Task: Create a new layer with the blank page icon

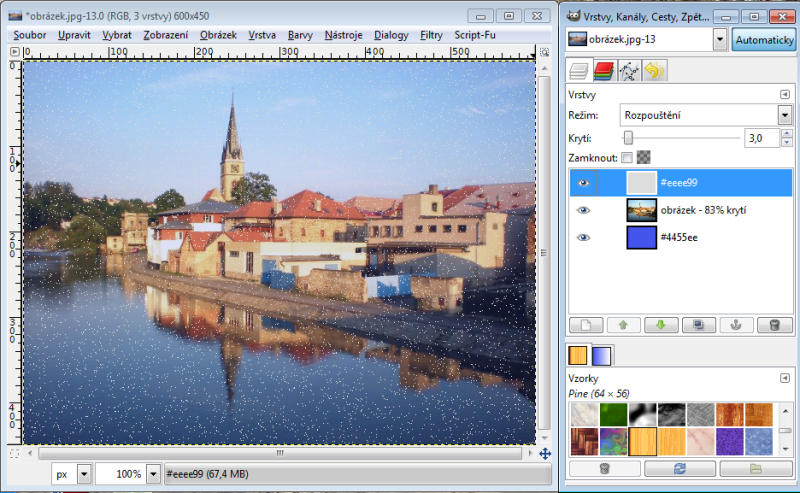Action: pos(585,325)
